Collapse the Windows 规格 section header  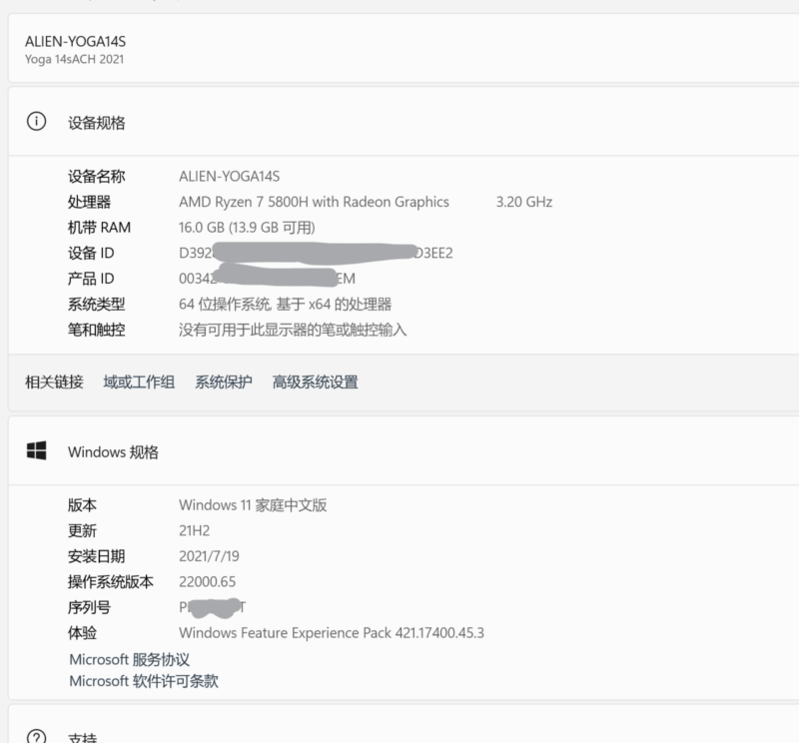pos(400,452)
